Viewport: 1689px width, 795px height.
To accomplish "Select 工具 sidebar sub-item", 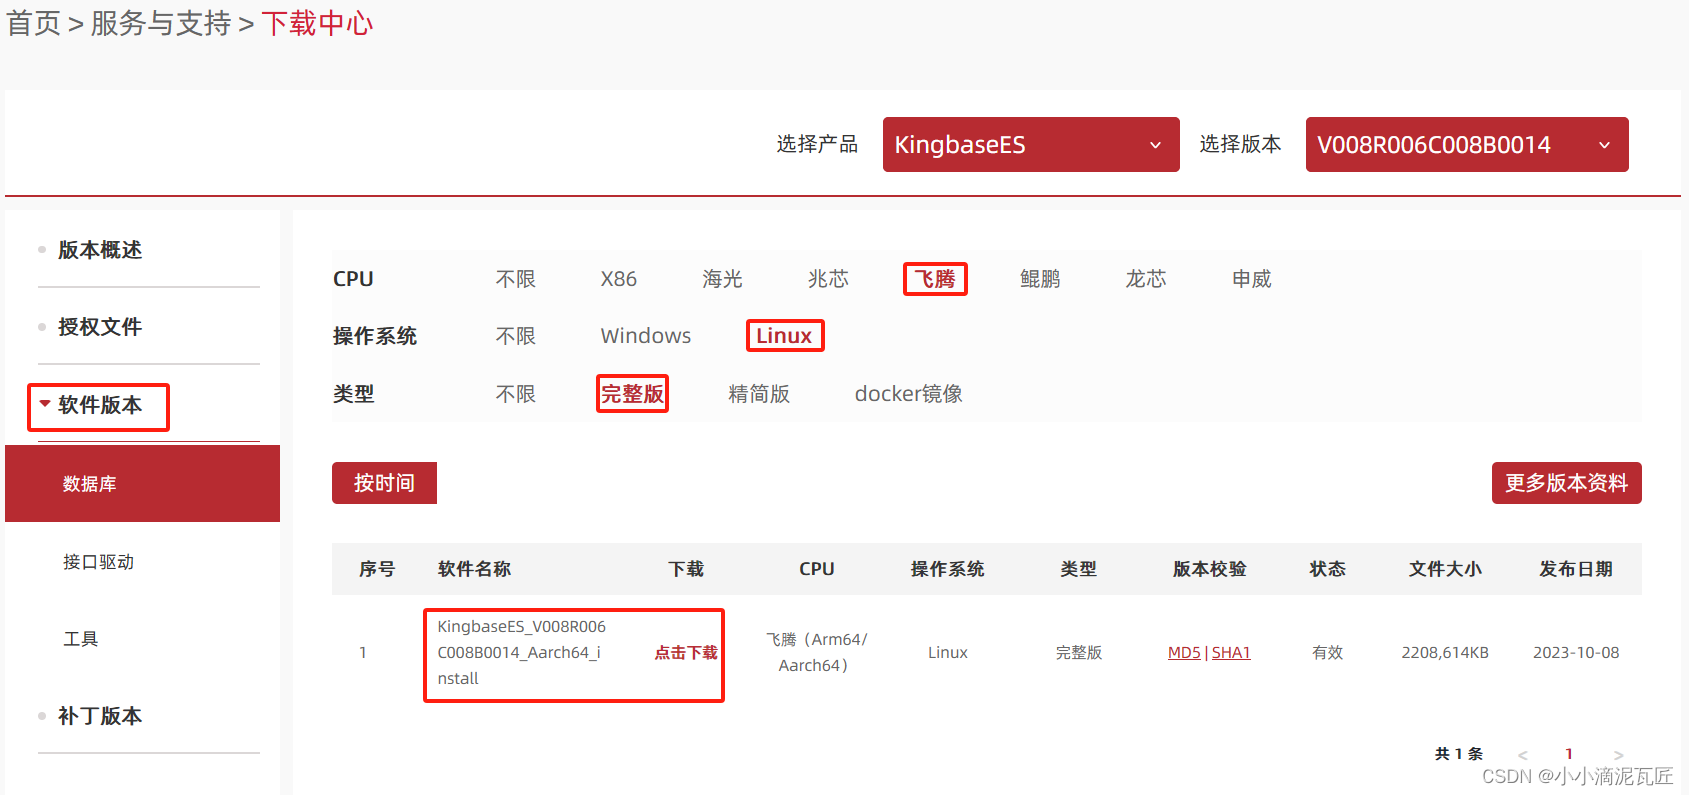I will click(81, 639).
